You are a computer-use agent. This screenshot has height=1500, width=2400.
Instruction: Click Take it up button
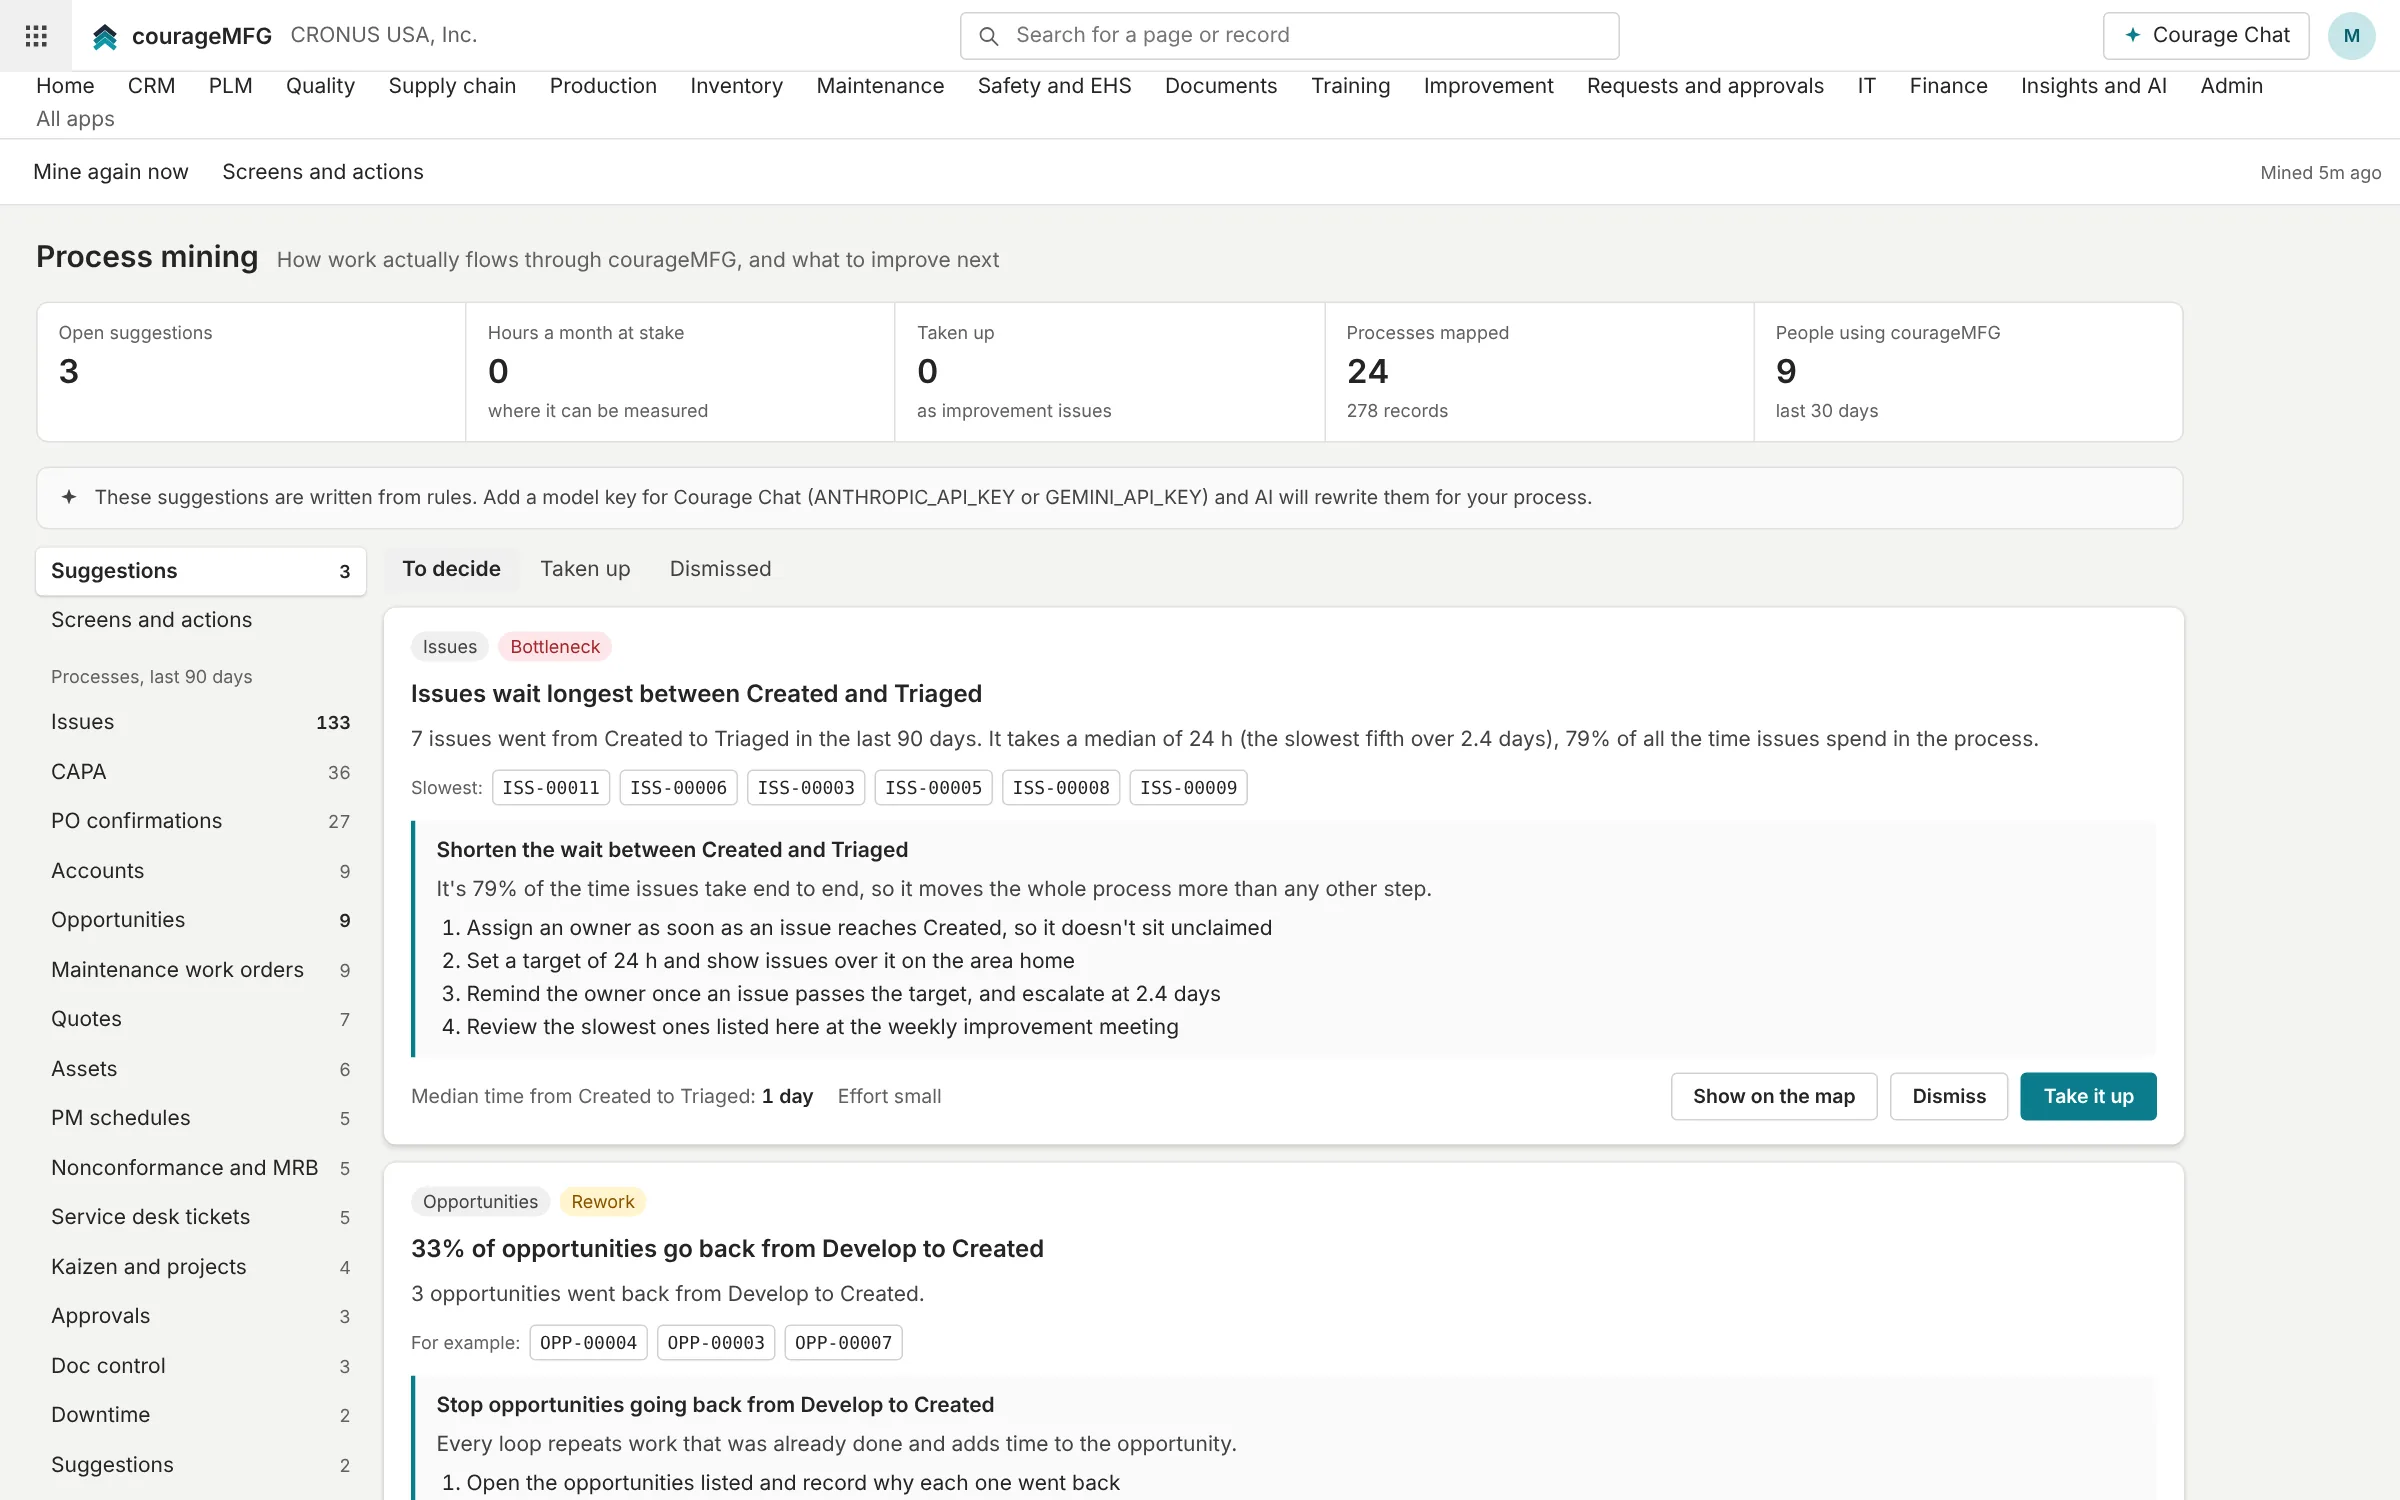(x=2088, y=1097)
